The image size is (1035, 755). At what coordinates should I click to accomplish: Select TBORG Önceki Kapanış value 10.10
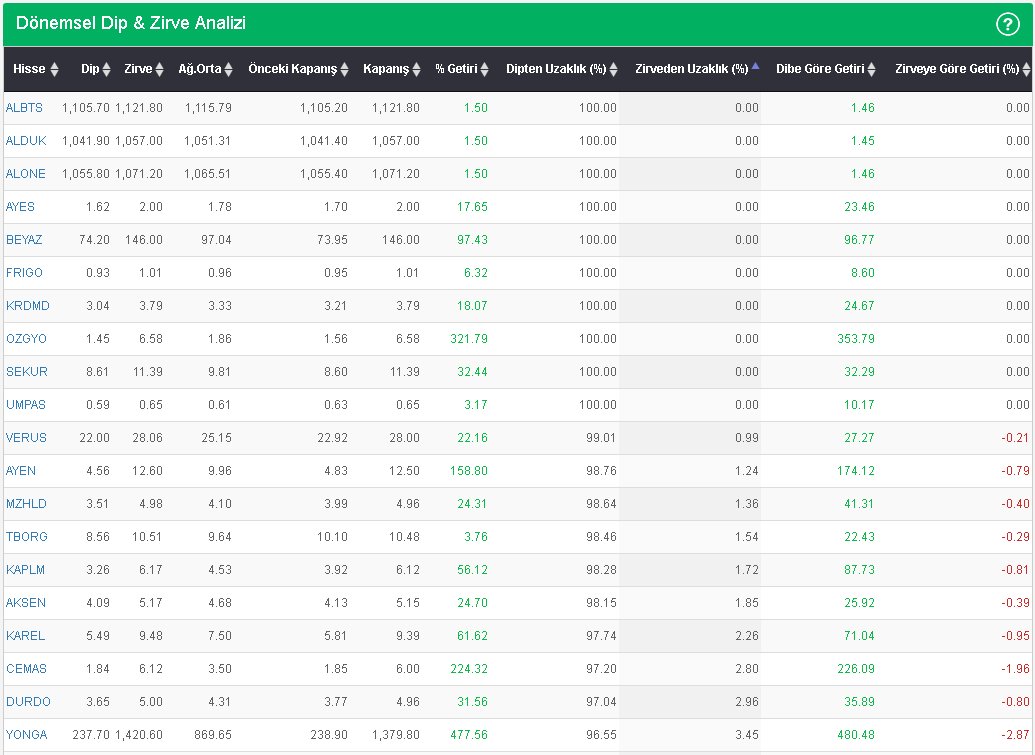(x=332, y=537)
